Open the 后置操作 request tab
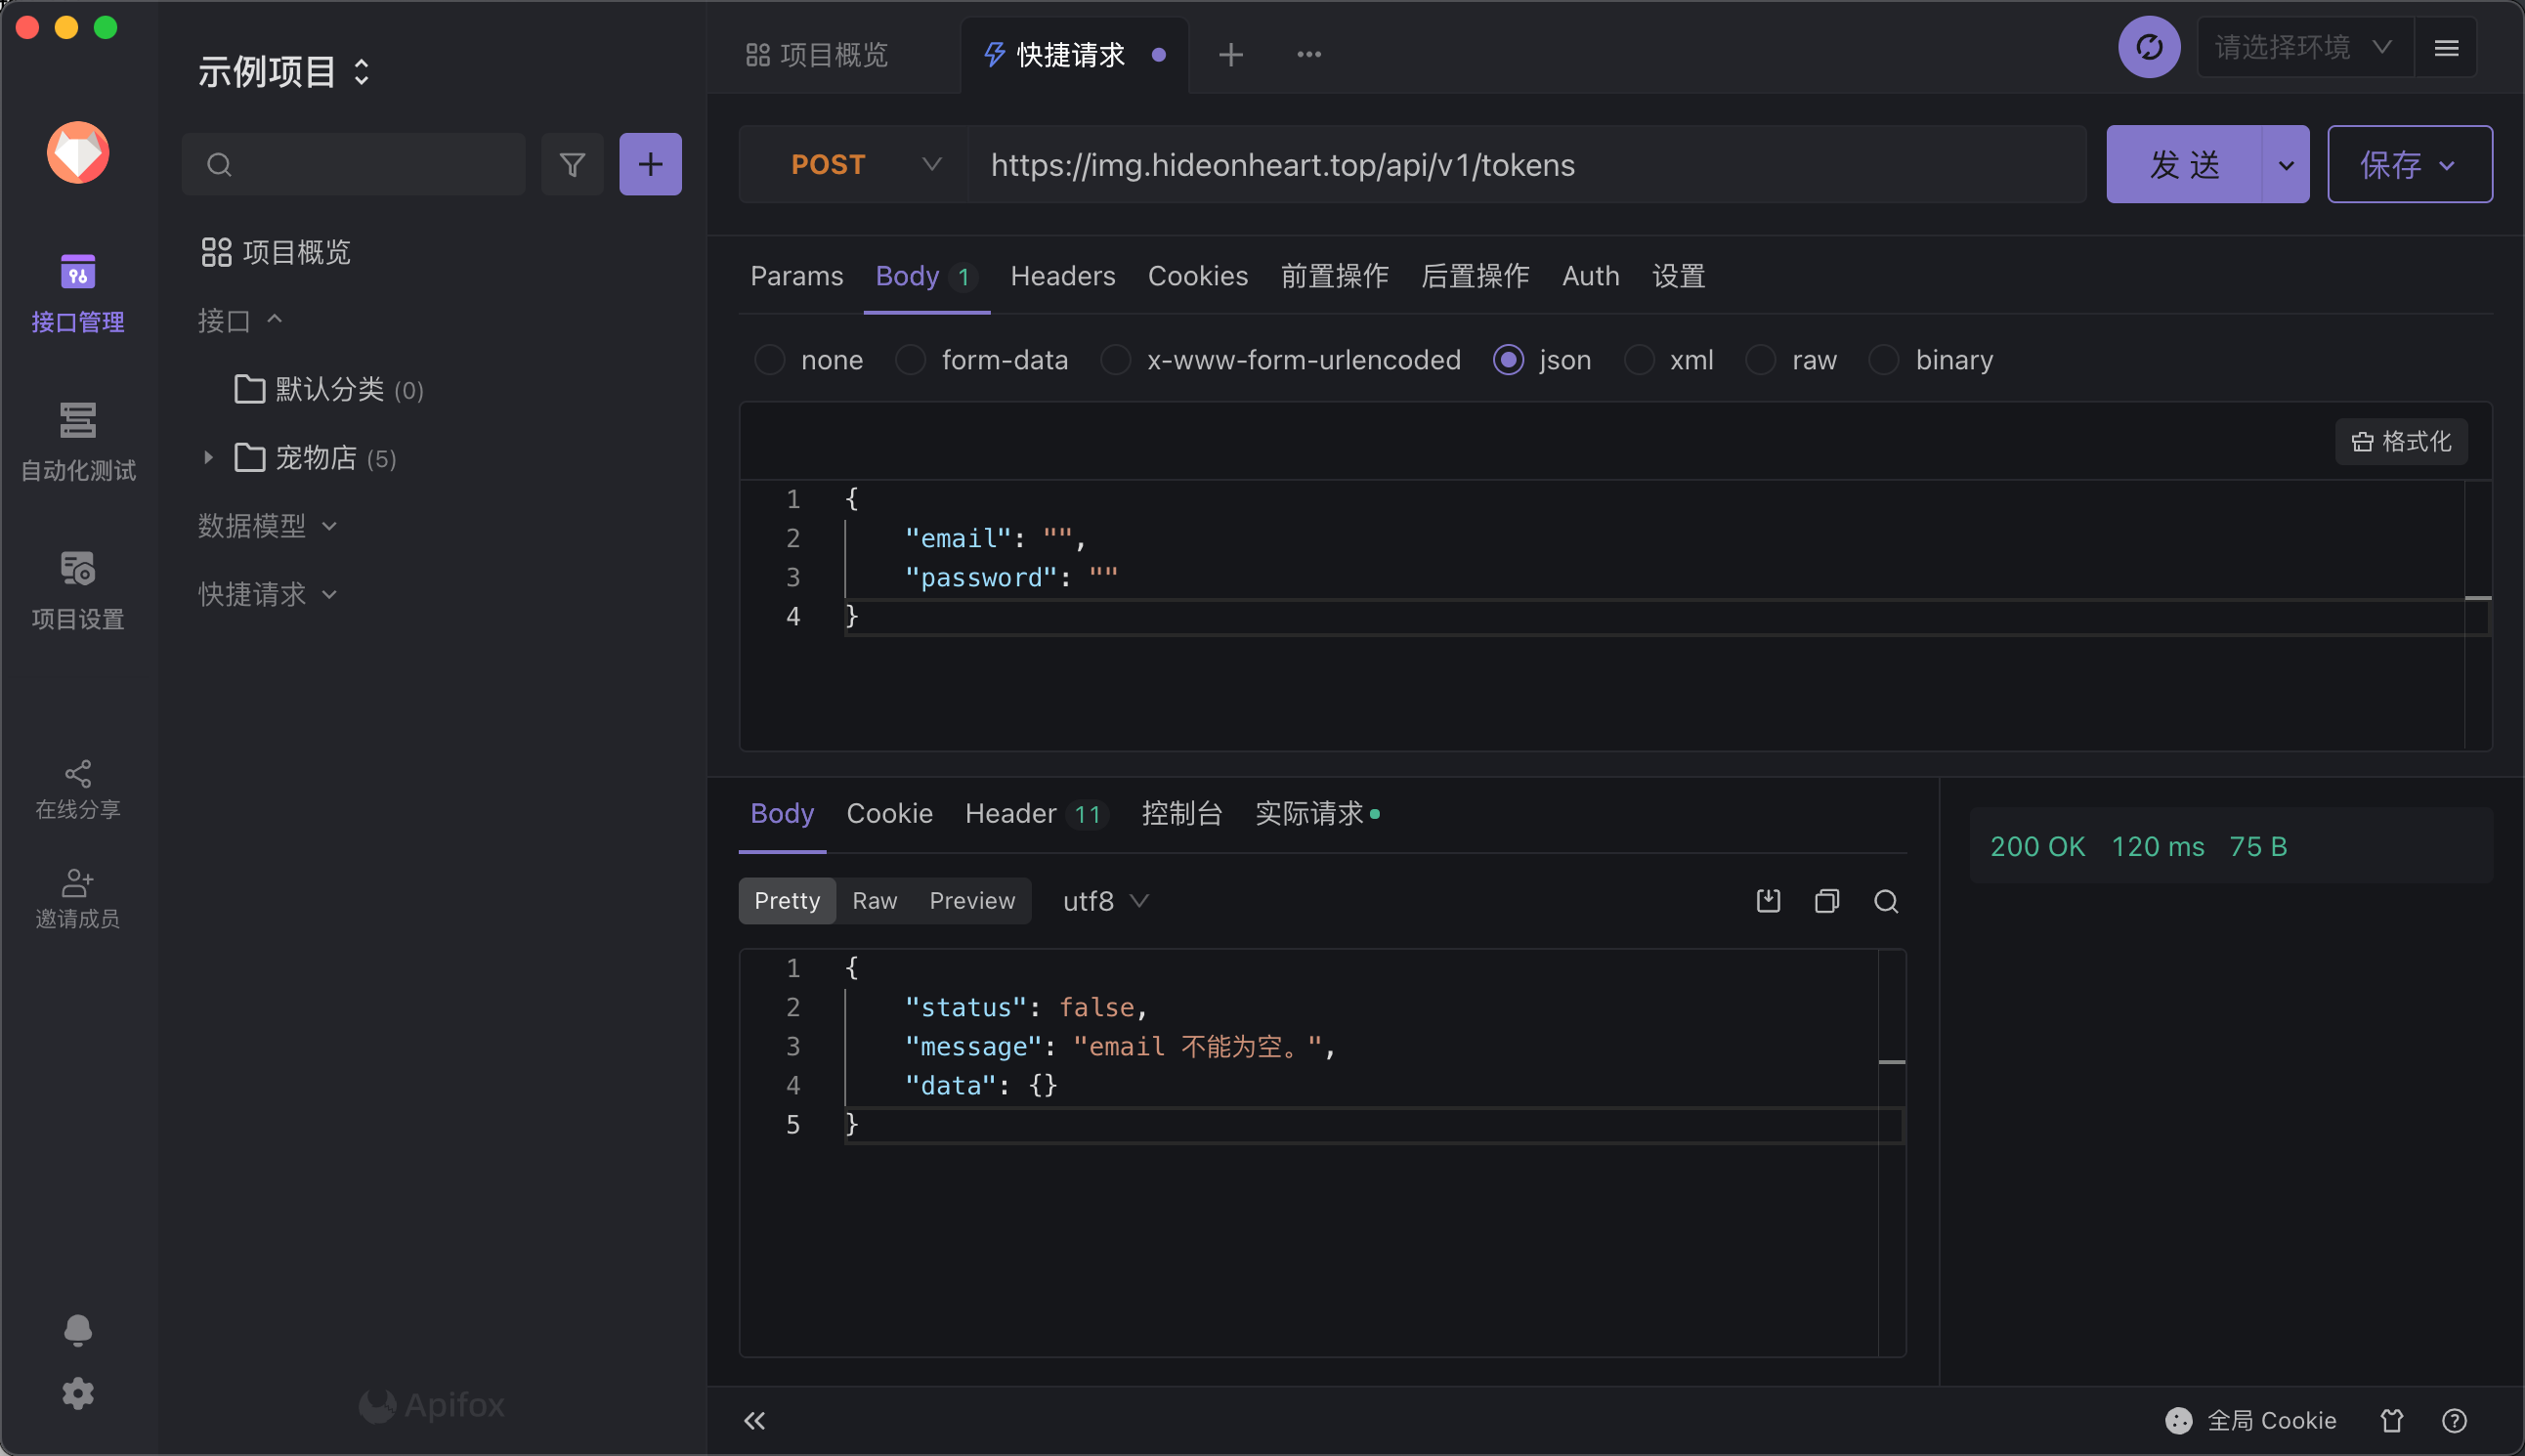2525x1456 pixels. point(1475,276)
